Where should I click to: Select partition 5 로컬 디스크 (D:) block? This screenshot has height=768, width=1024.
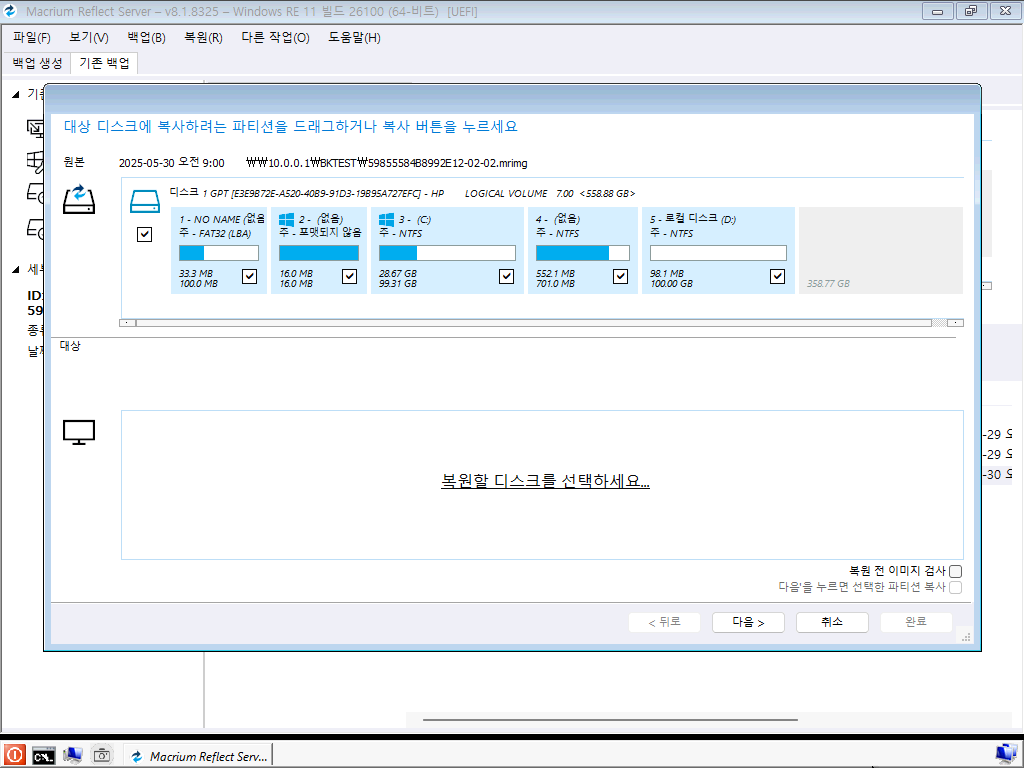[x=718, y=250]
